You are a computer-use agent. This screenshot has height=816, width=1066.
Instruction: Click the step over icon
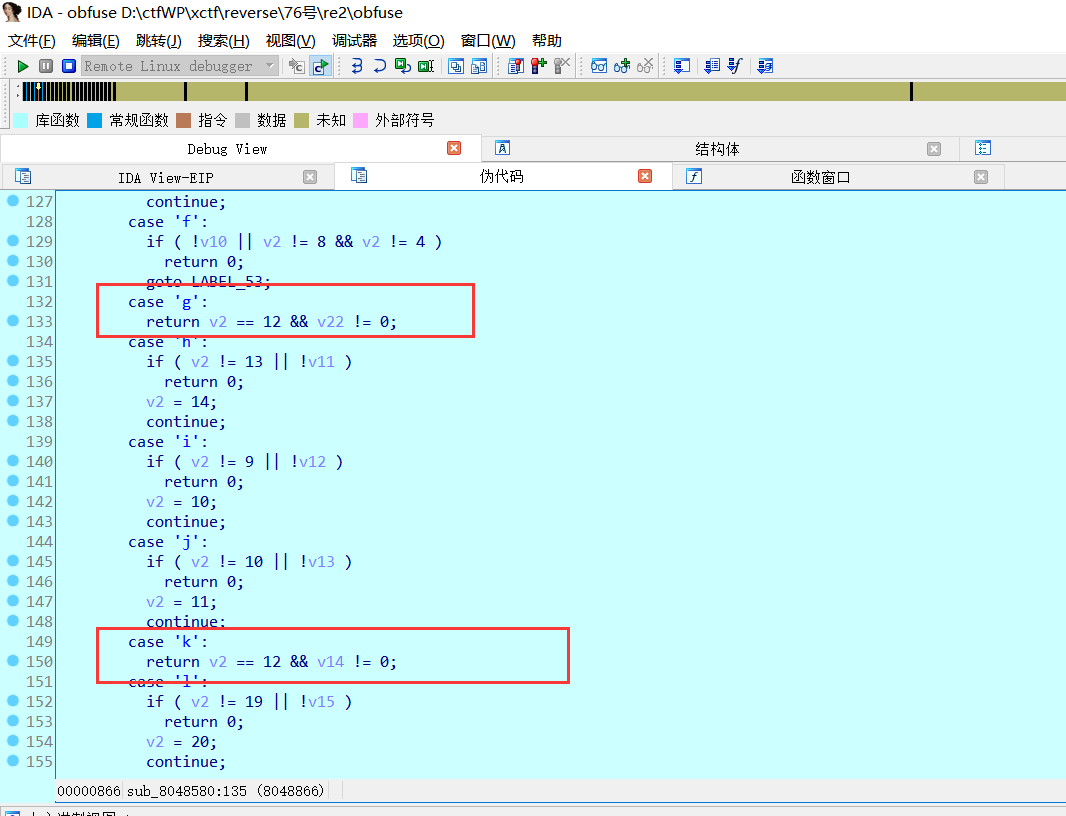pos(379,66)
